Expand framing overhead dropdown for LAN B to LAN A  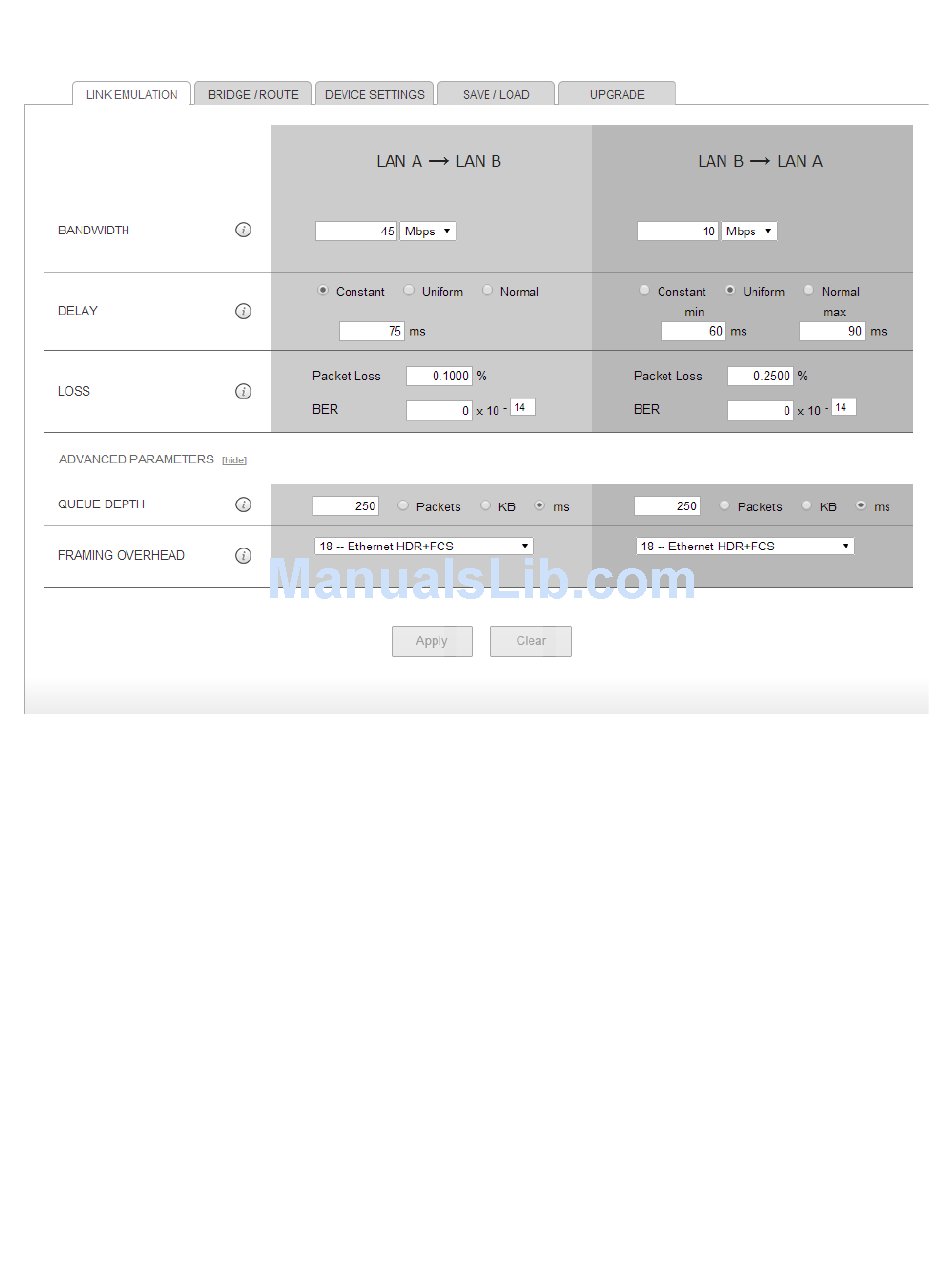tap(745, 546)
